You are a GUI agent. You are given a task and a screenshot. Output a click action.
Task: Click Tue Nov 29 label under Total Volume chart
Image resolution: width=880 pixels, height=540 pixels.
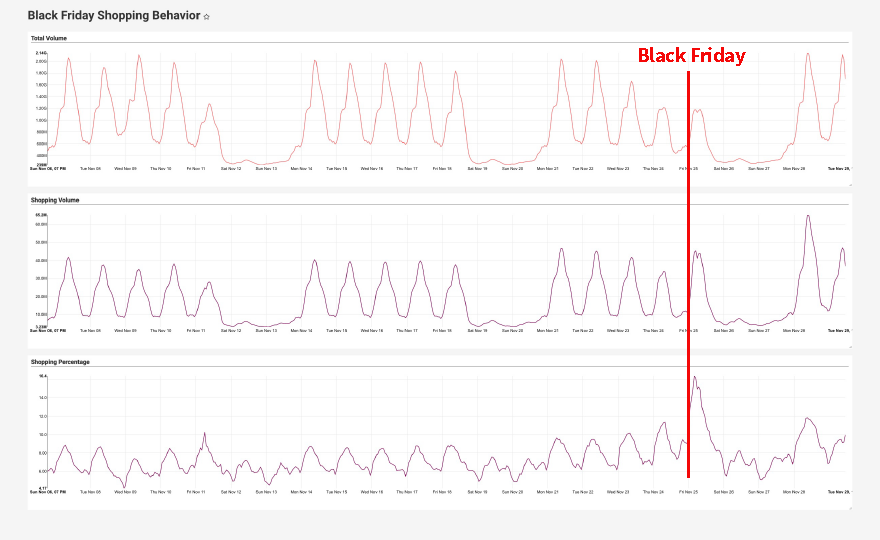coord(838,169)
